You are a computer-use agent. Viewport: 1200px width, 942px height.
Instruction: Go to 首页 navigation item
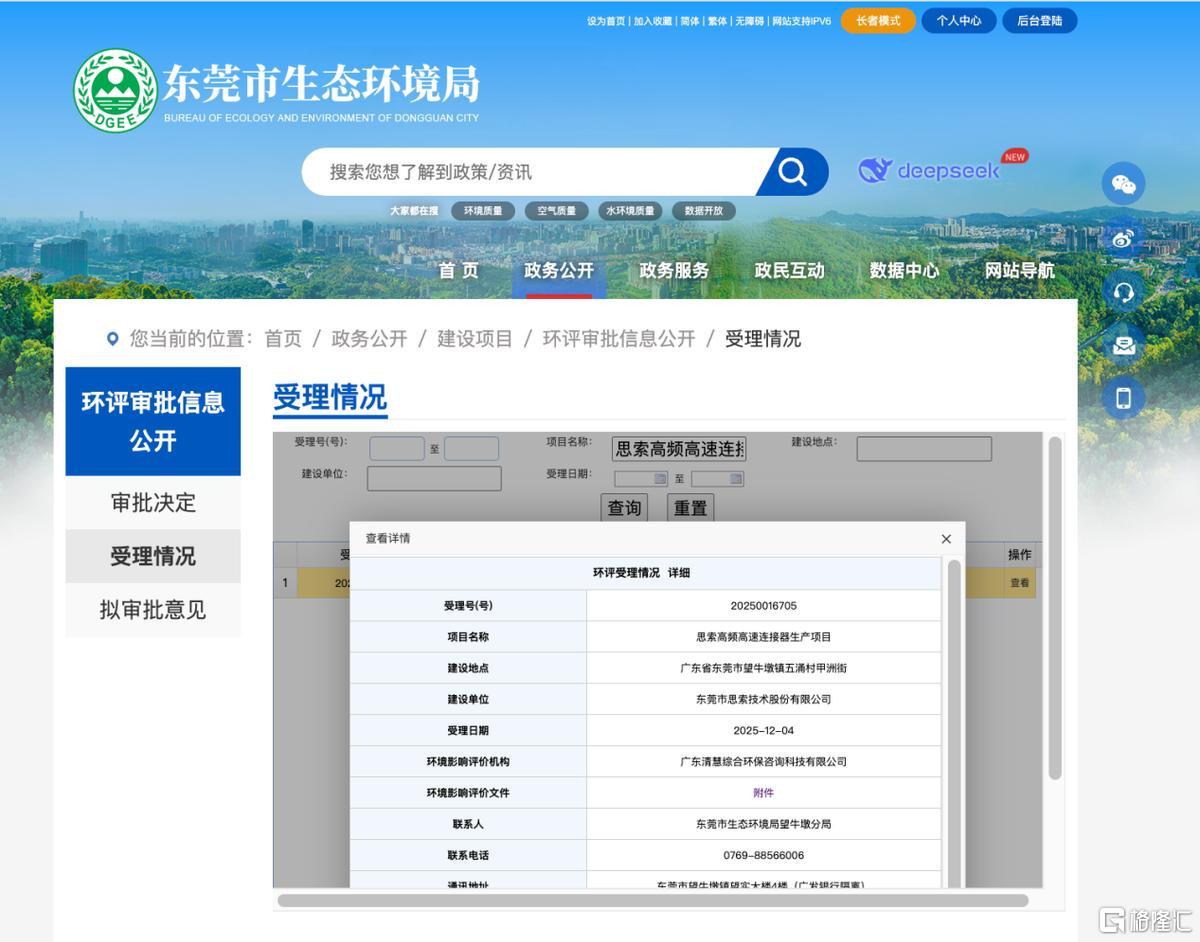[458, 270]
